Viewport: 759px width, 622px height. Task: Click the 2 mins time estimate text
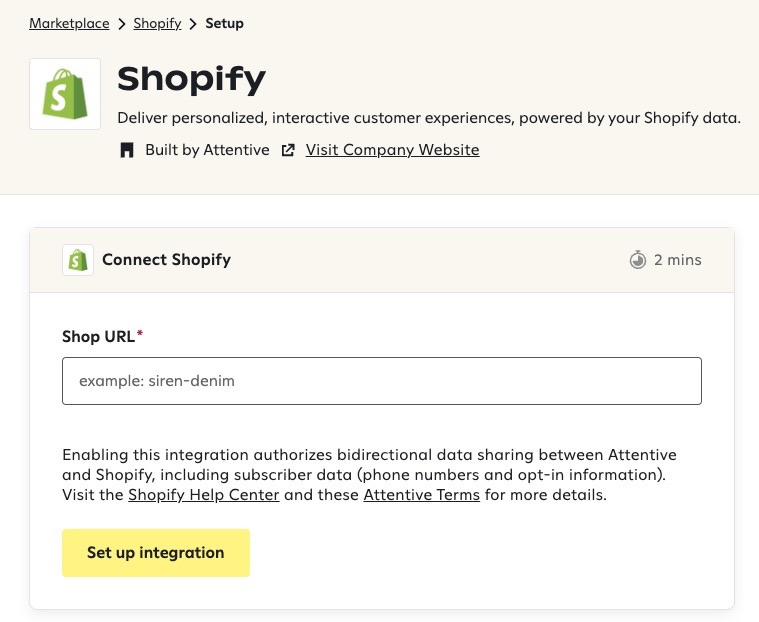tap(678, 260)
